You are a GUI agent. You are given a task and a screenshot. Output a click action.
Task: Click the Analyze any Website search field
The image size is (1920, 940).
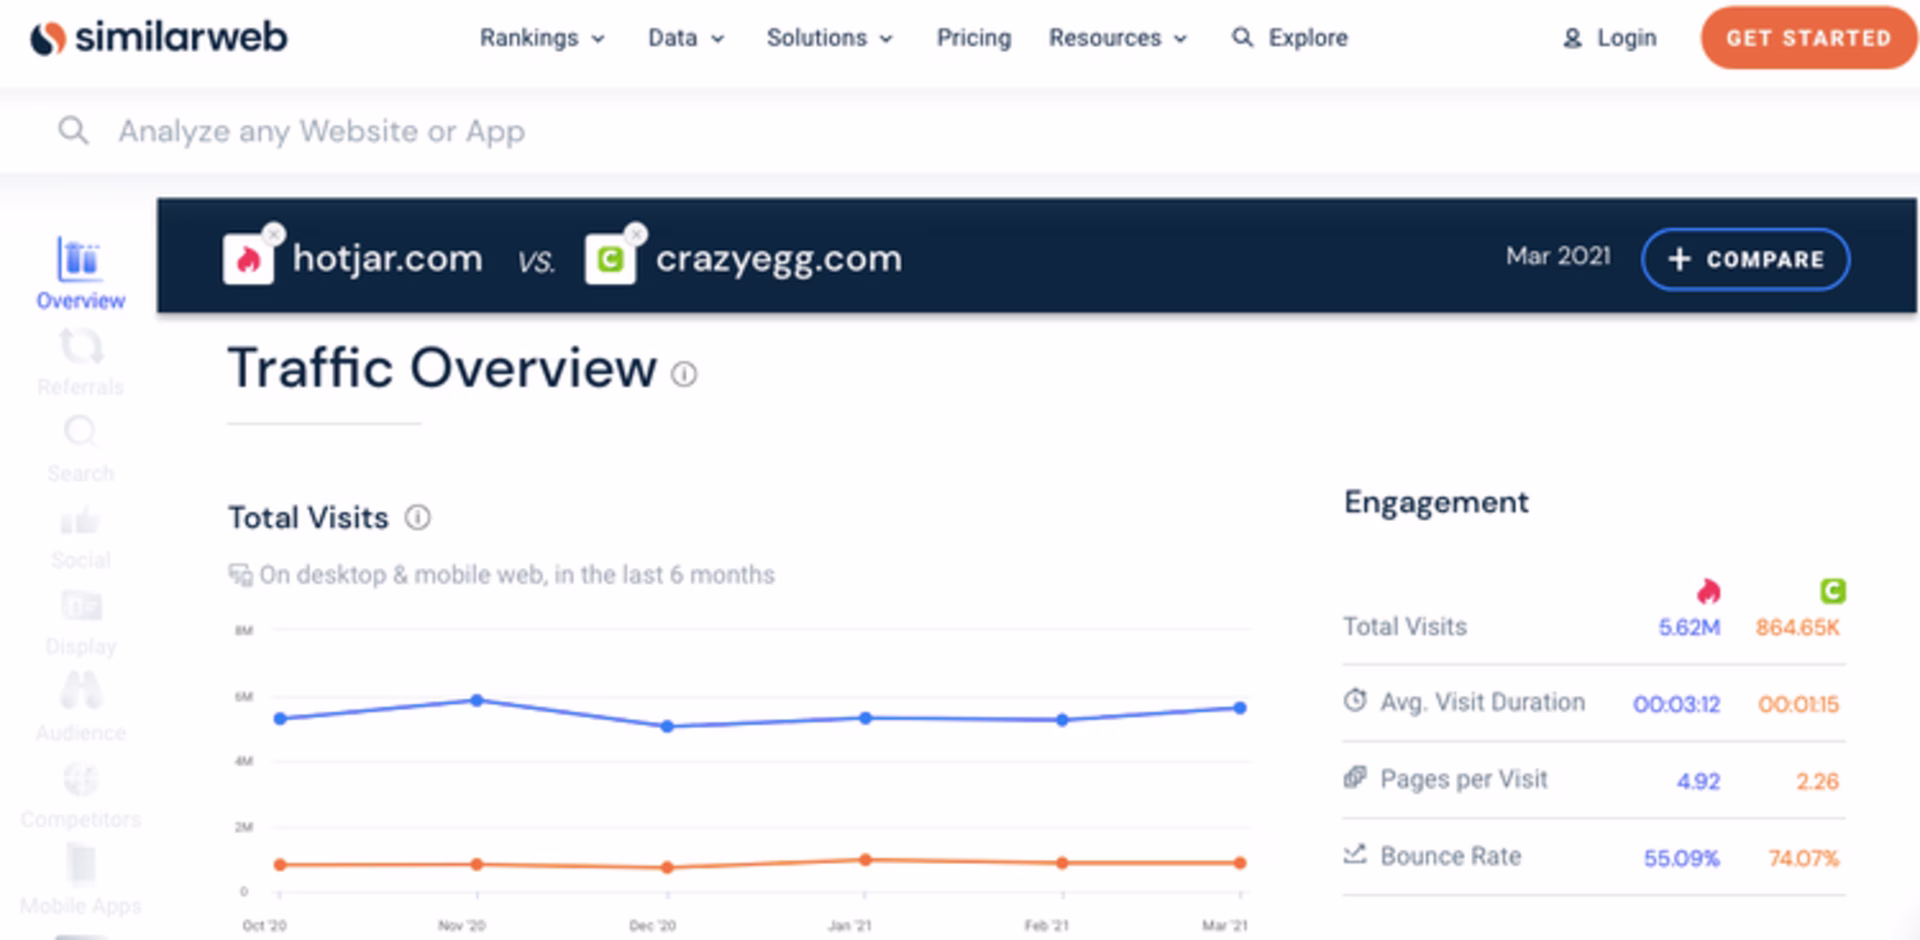320,131
